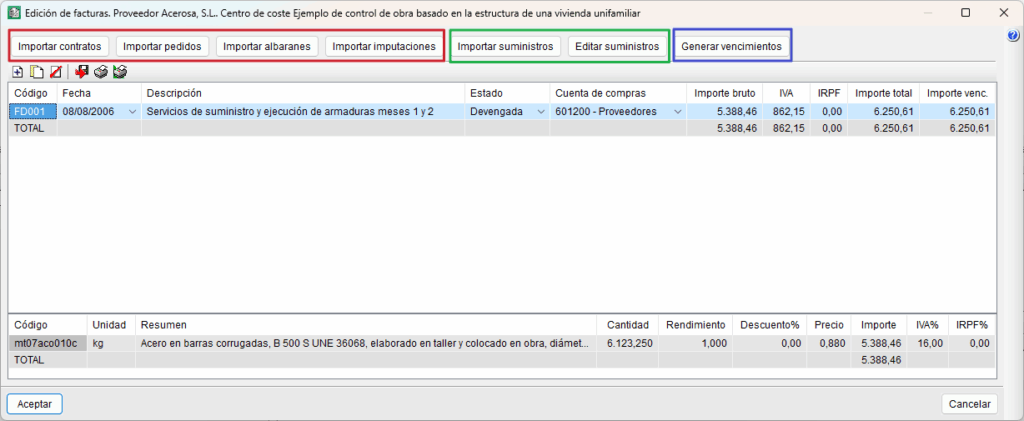
Task: Click Importar imputaciones button
Action: click(x=384, y=46)
